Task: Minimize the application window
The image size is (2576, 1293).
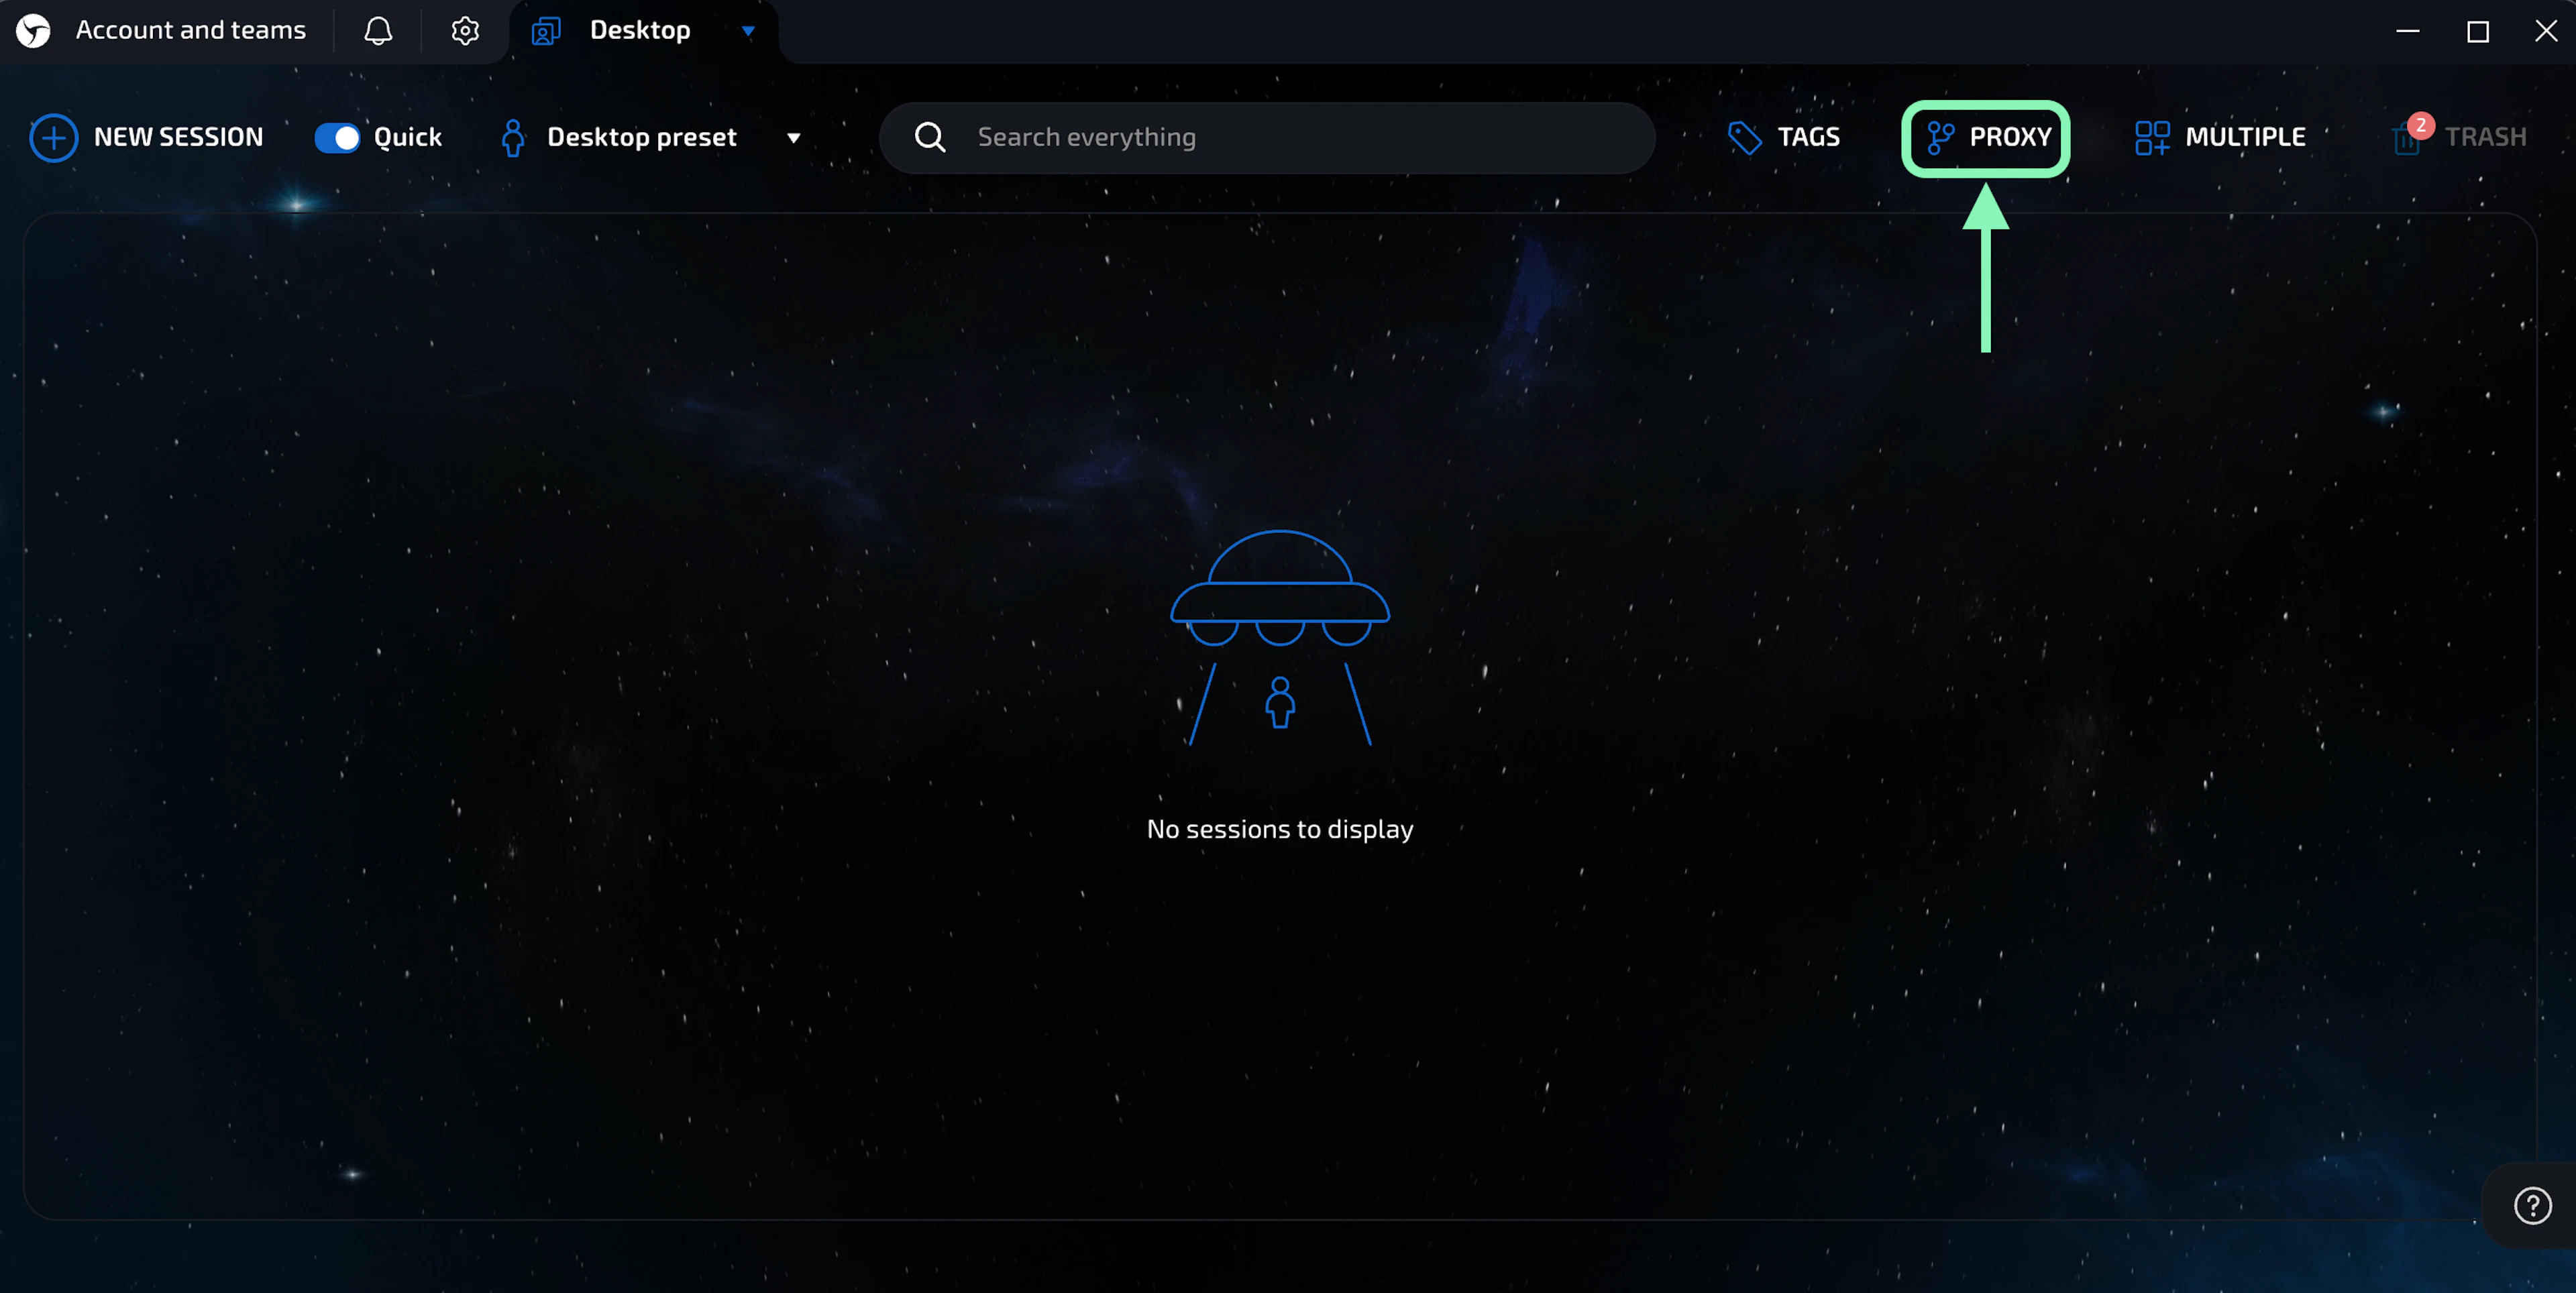Action: [x=2408, y=31]
